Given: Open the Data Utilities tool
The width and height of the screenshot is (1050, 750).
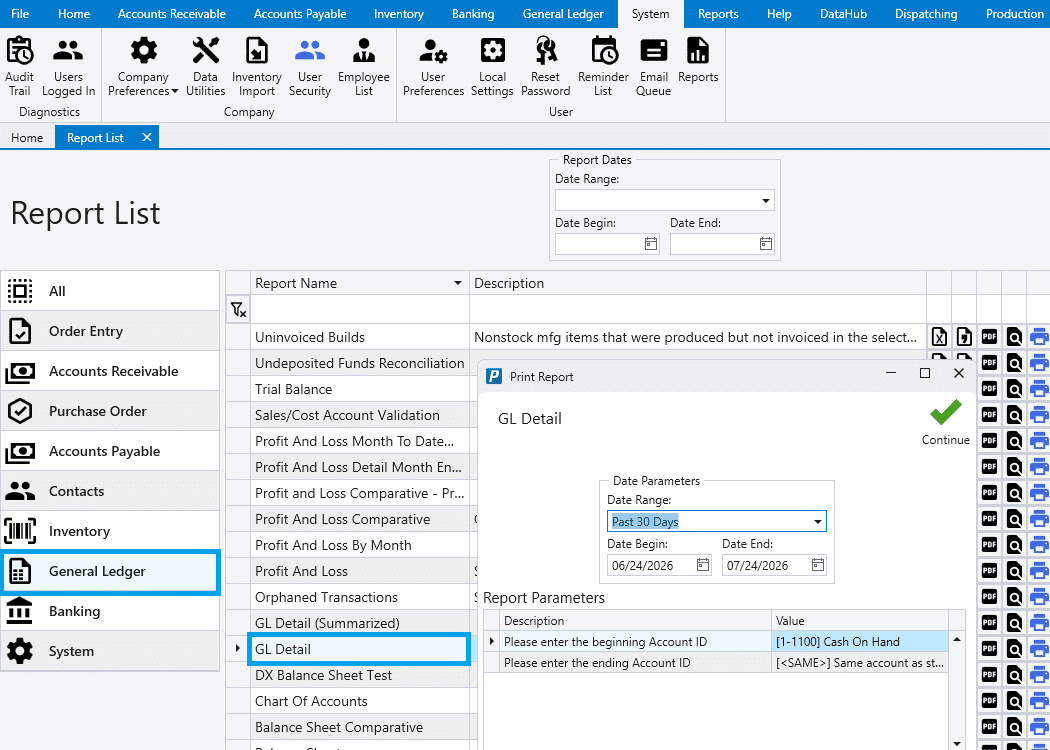Looking at the screenshot, I should [205, 66].
